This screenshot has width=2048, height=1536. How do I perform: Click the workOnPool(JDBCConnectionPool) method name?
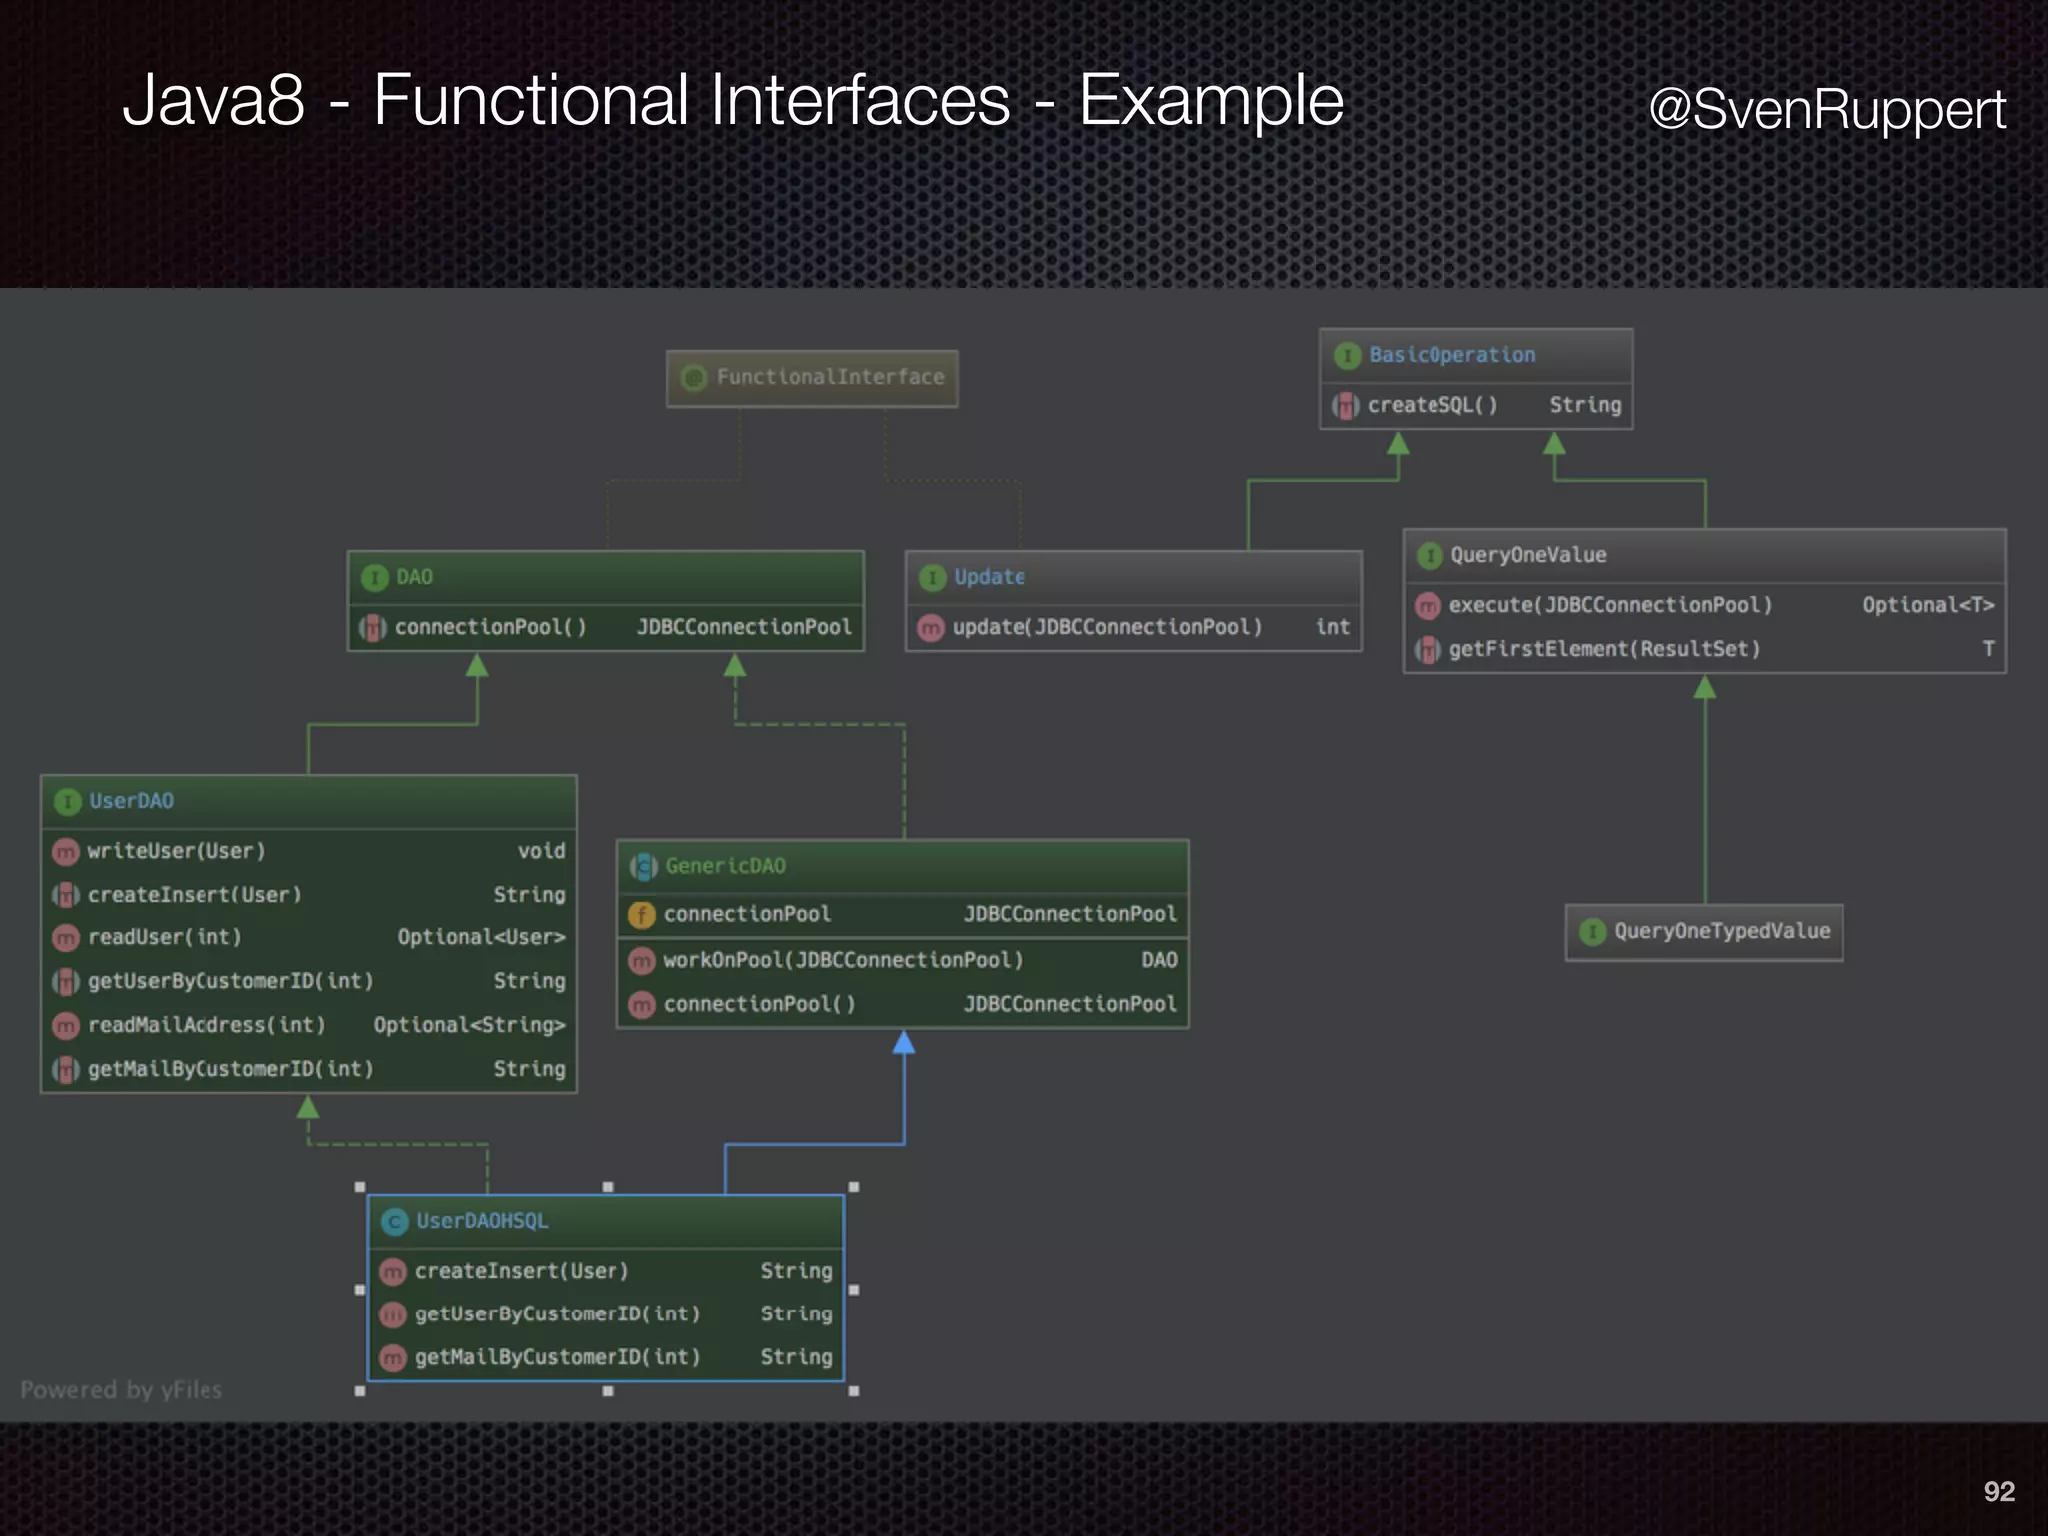pyautogui.click(x=843, y=960)
